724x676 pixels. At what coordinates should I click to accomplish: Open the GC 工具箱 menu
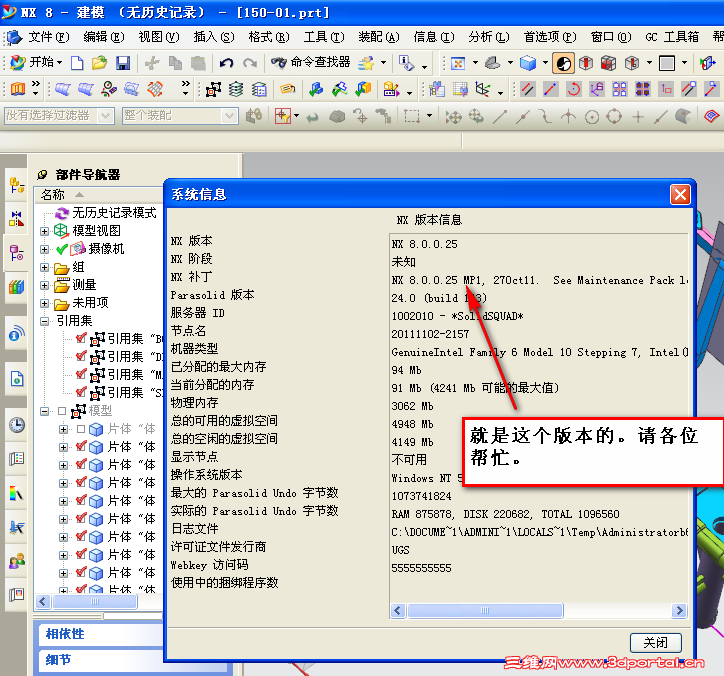click(x=672, y=37)
